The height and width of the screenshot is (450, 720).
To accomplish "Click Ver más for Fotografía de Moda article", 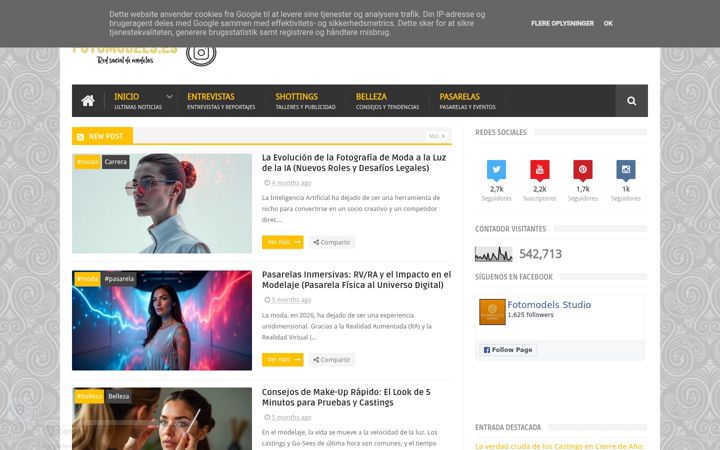I will tap(282, 242).
